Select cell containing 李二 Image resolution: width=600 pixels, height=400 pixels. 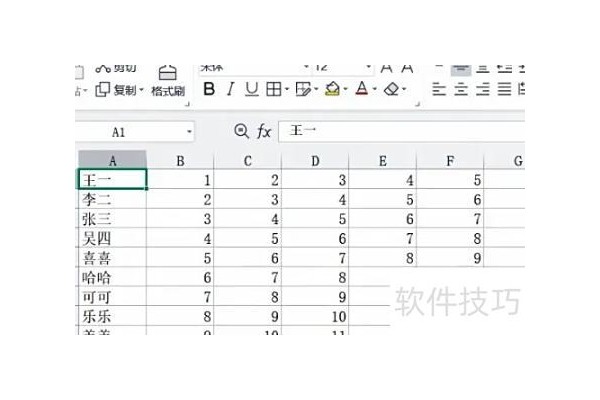pos(112,199)
